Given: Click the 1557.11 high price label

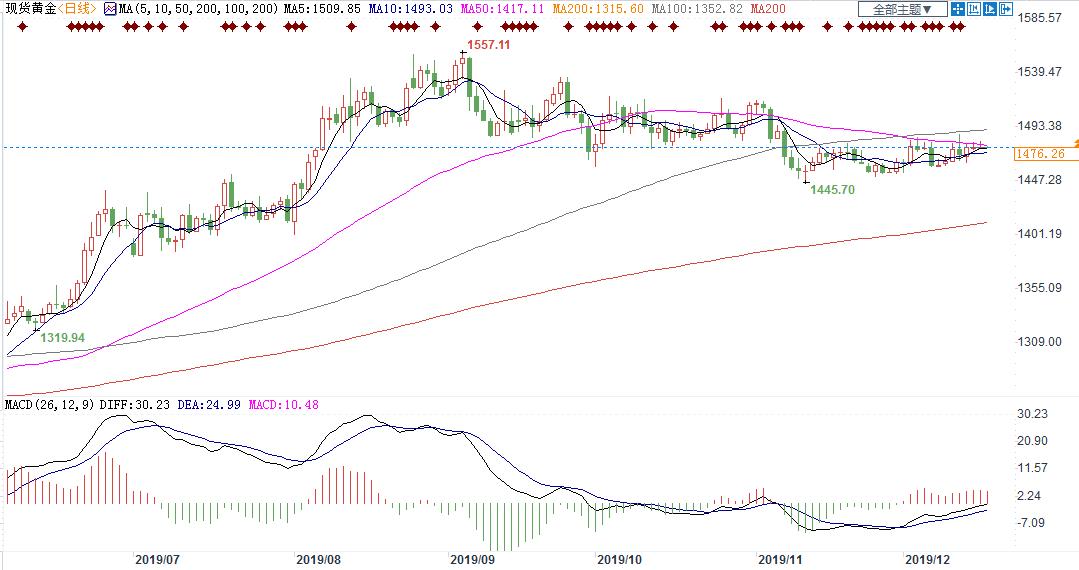Looking at the screenshot, I should [x=490, y=46].
